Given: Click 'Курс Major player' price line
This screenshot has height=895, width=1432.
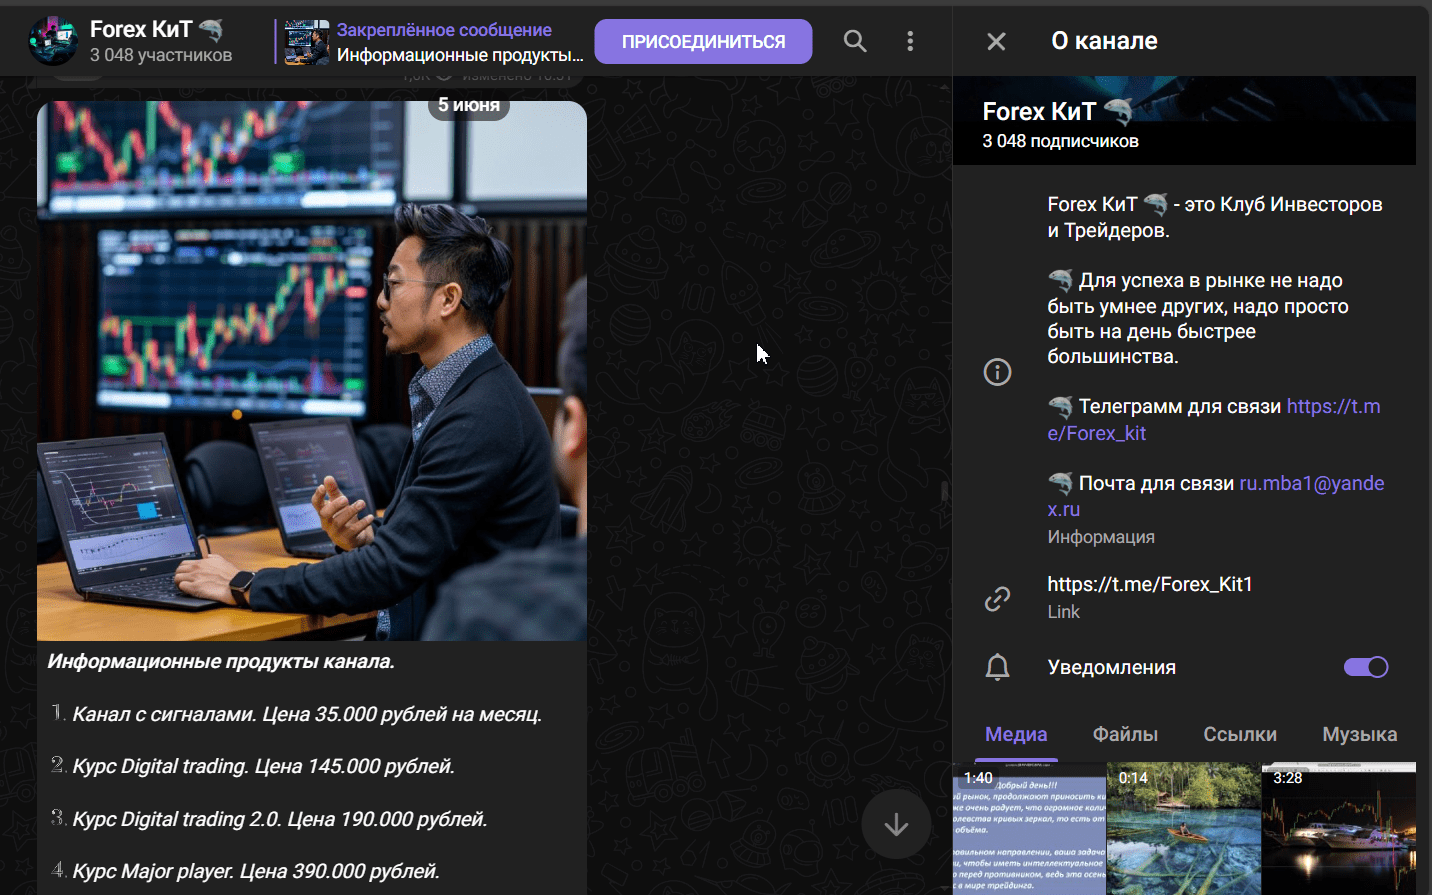Looking at the screenshot, I should (x=245, y=871).
